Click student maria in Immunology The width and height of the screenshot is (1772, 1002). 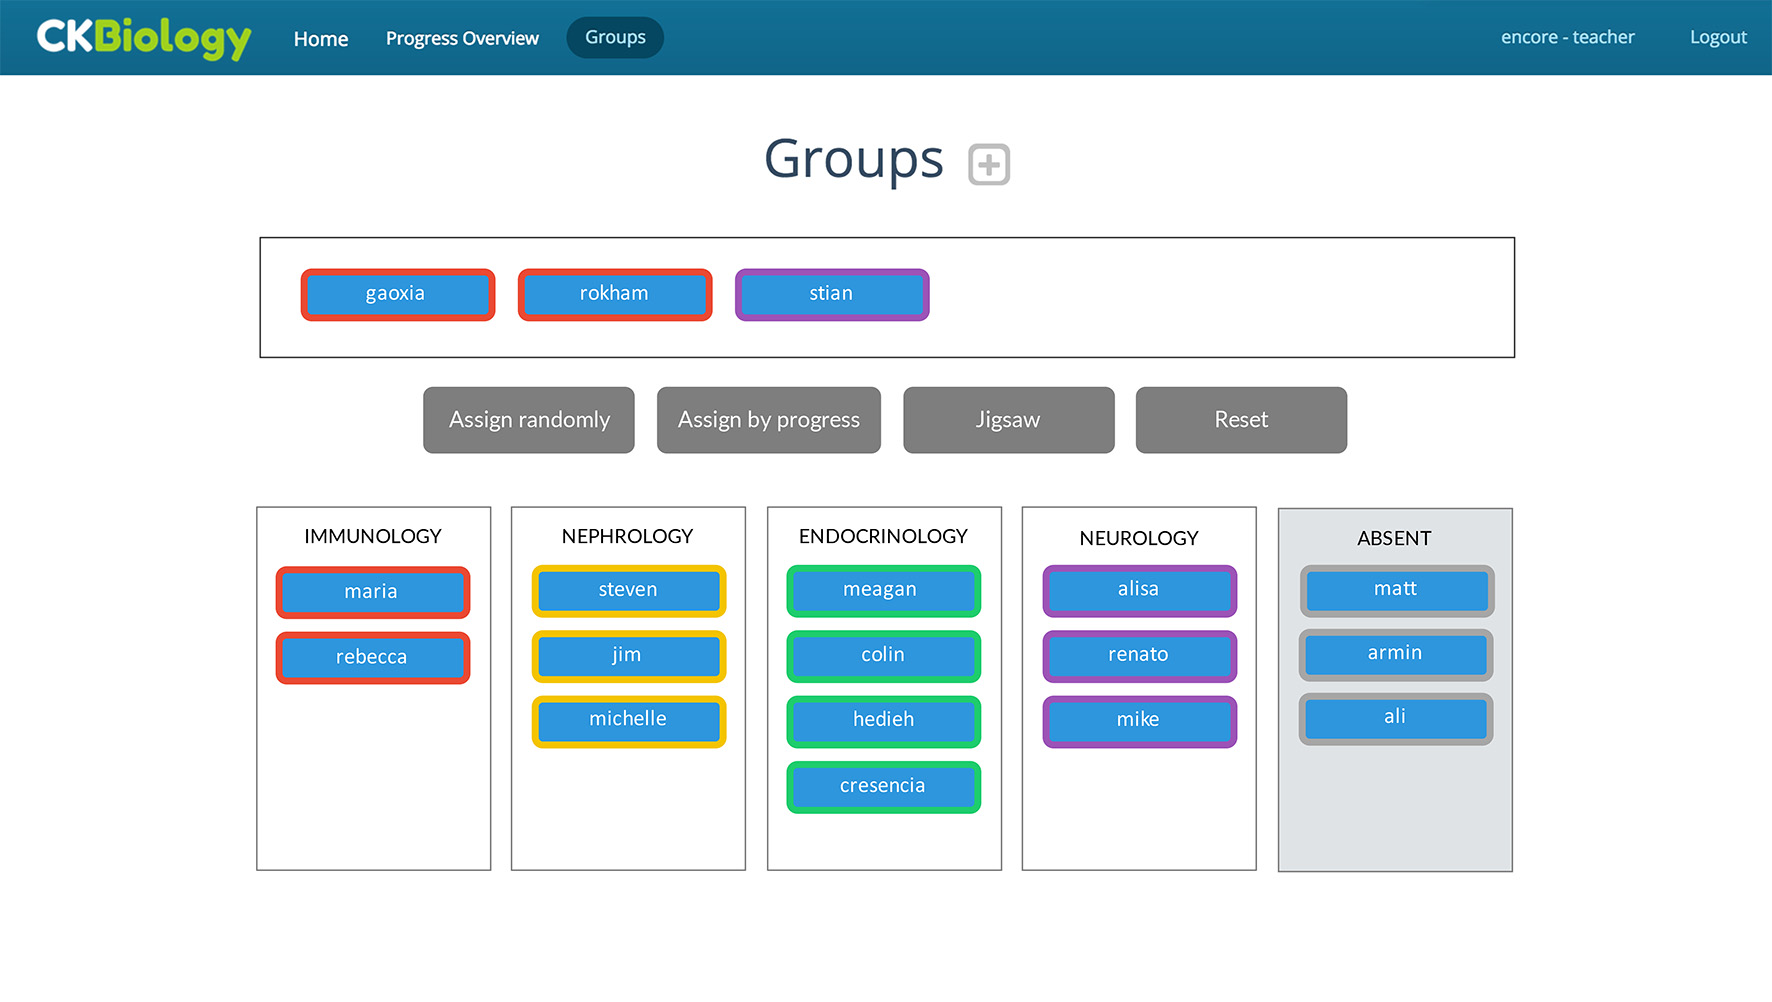coord(372,592)
